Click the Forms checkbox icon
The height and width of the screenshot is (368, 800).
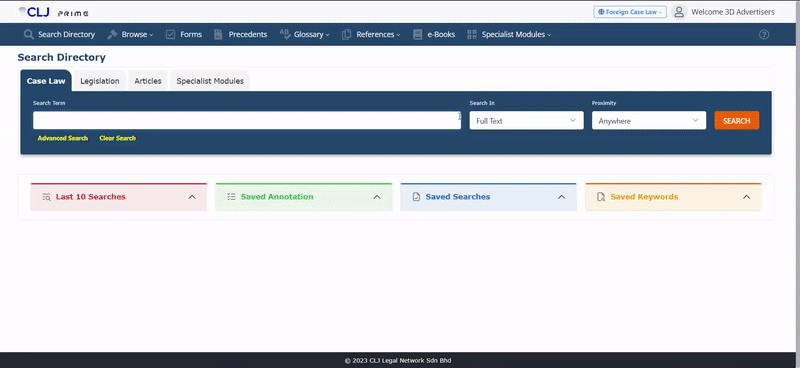pos(170,35)
